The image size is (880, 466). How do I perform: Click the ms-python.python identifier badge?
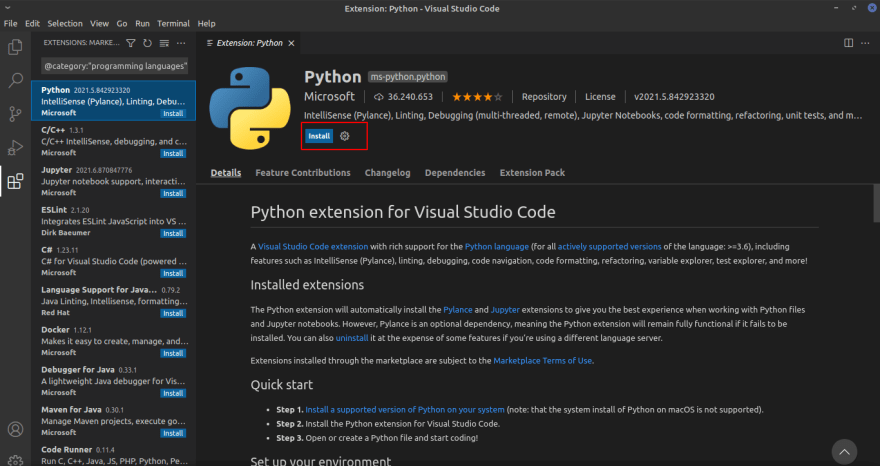point(408,77)
